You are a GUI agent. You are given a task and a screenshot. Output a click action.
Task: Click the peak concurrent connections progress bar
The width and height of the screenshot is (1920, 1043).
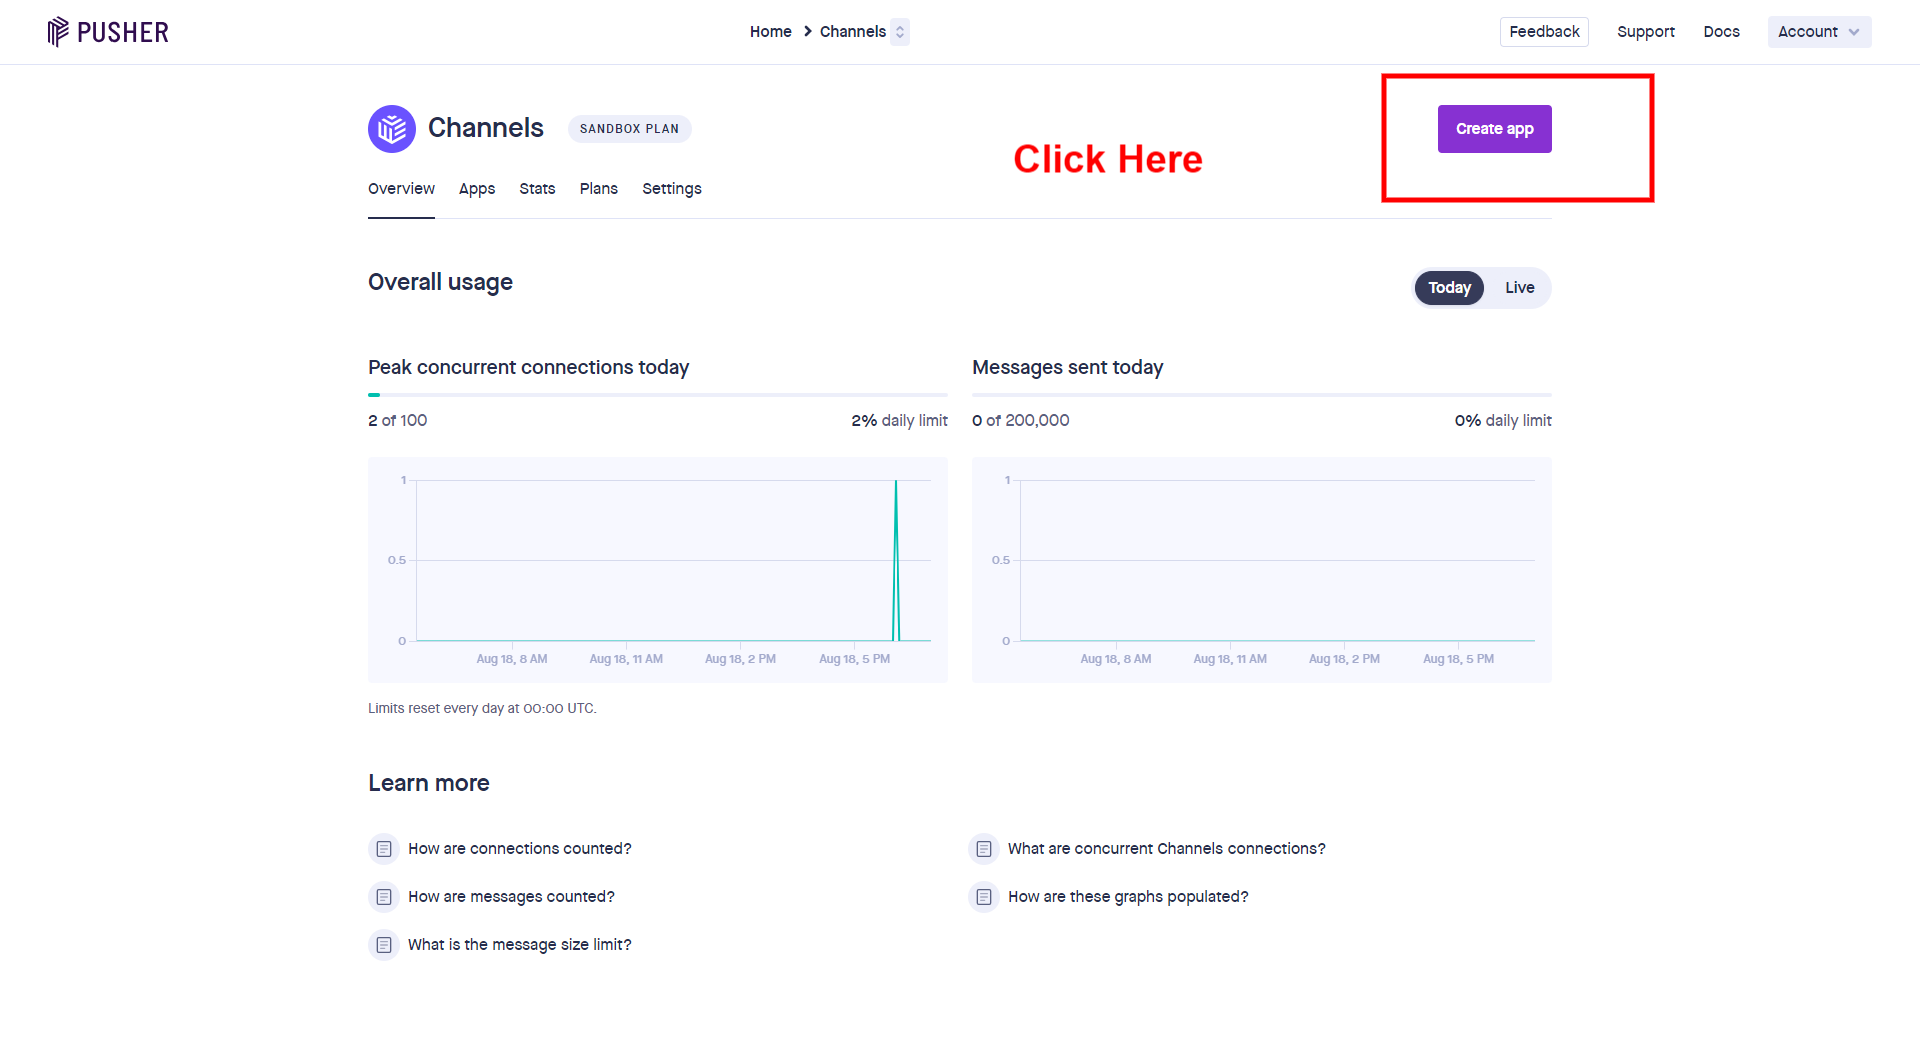click(658, 395)
